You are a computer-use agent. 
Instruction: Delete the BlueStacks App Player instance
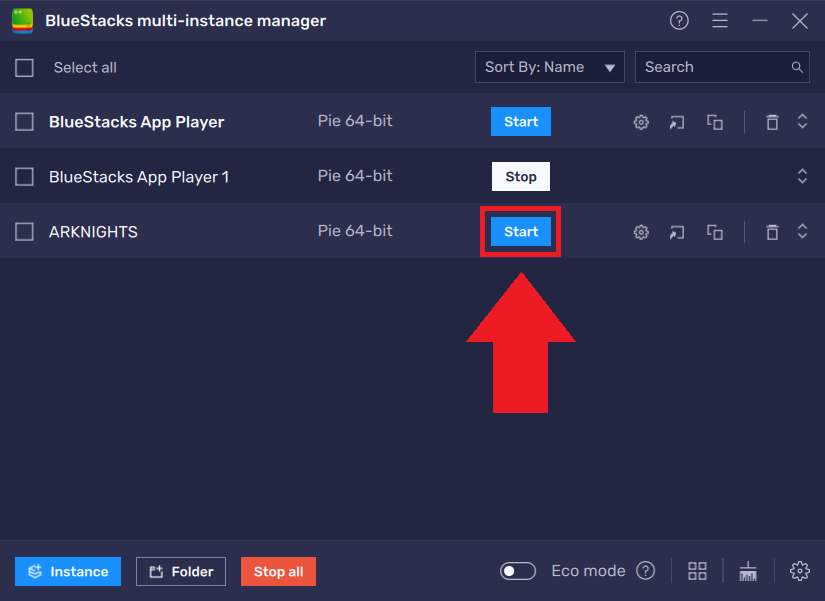click(x=771, y=121)
